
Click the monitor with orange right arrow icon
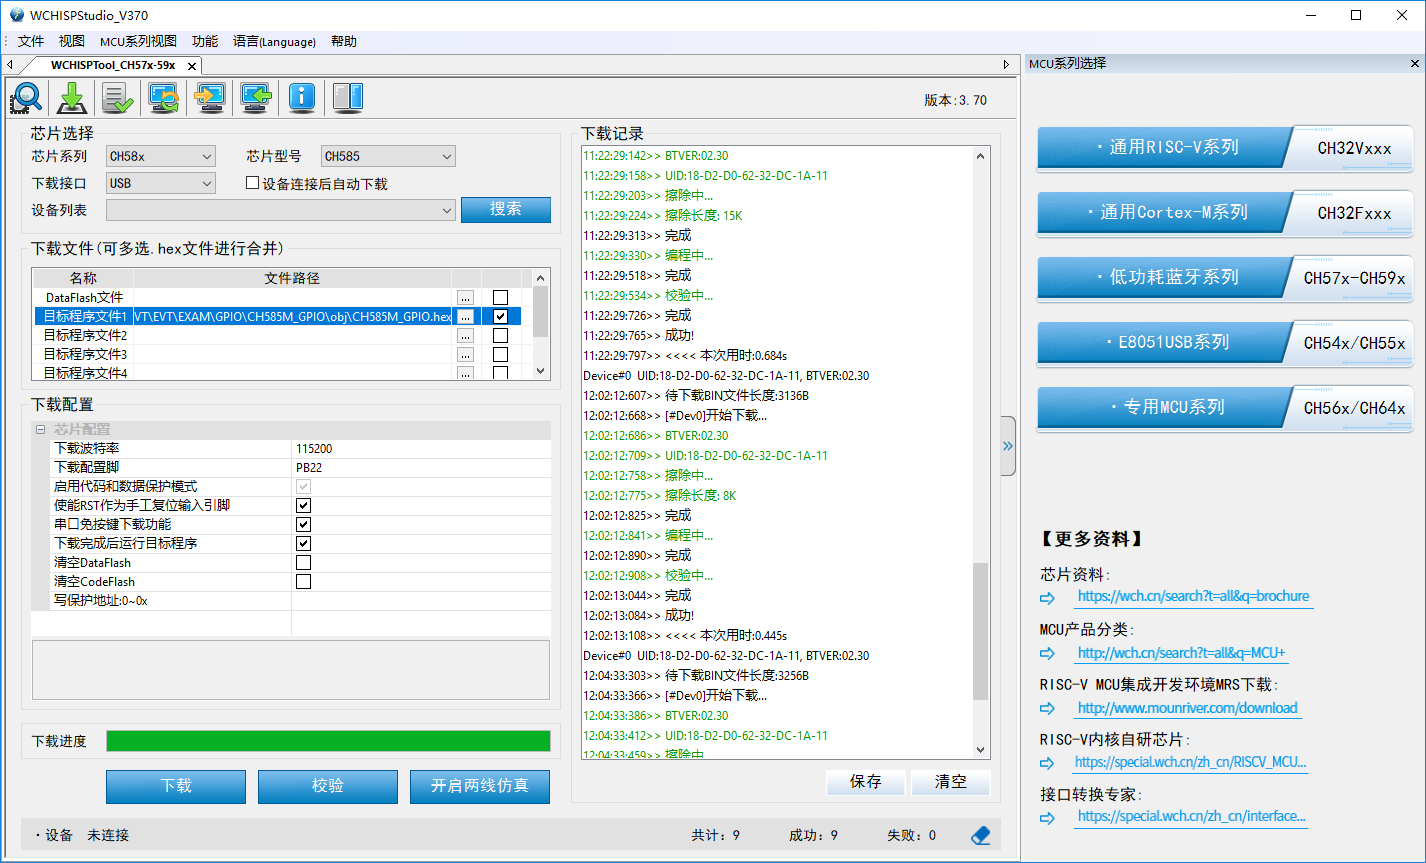210,97
